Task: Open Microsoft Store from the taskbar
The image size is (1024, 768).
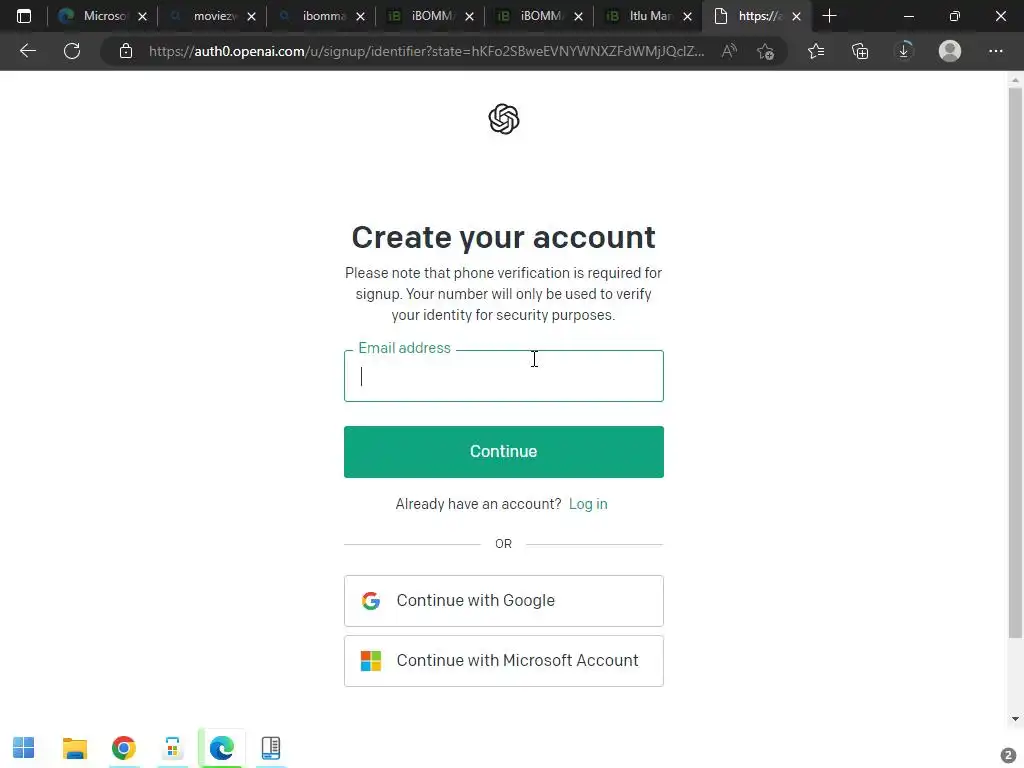Action: (172, 748)
